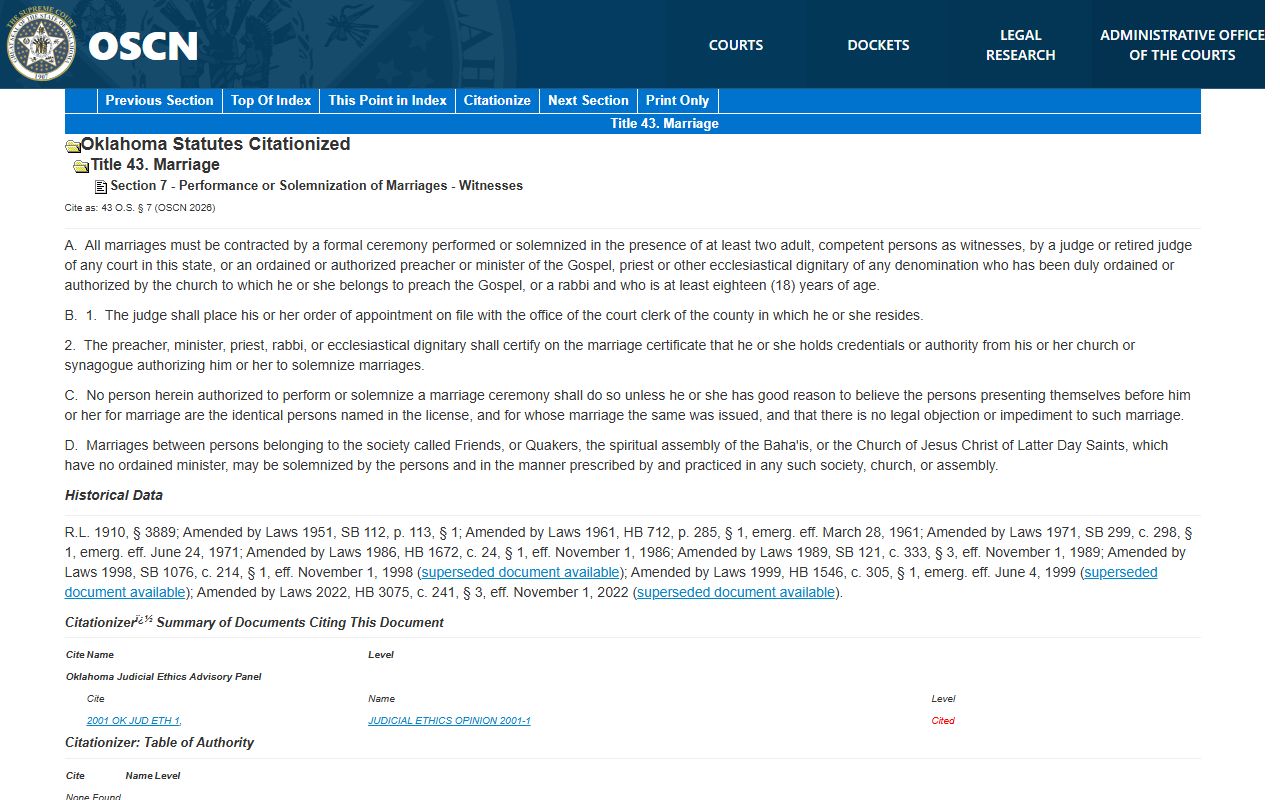
Task: Open Oklahoma Statutes Citationized index
Action: click(215, 144)
